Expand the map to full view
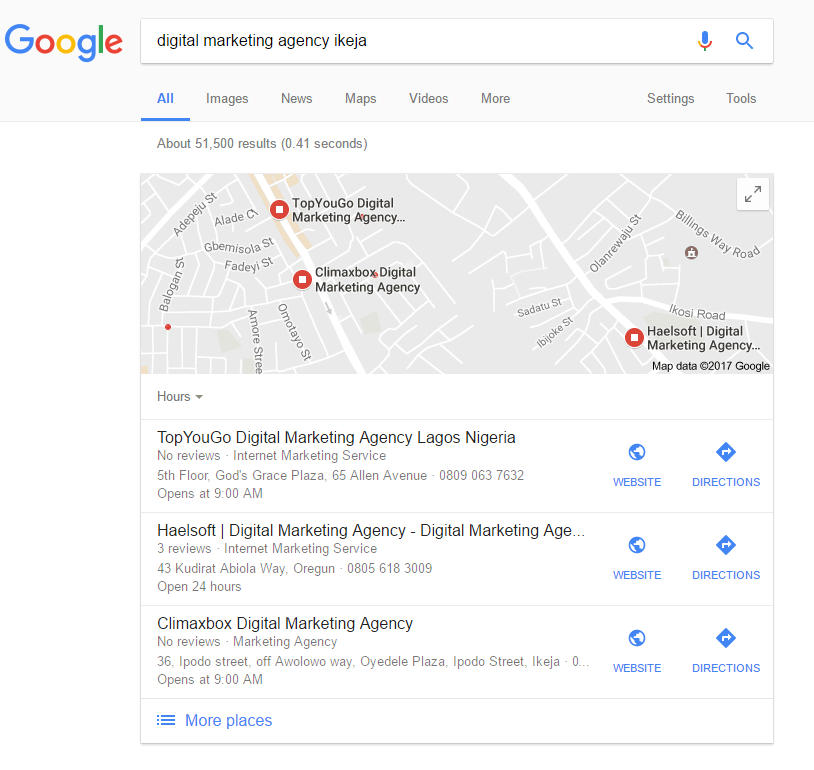The image size is (814, 770). pyautogui.click(x=752, y=194)
